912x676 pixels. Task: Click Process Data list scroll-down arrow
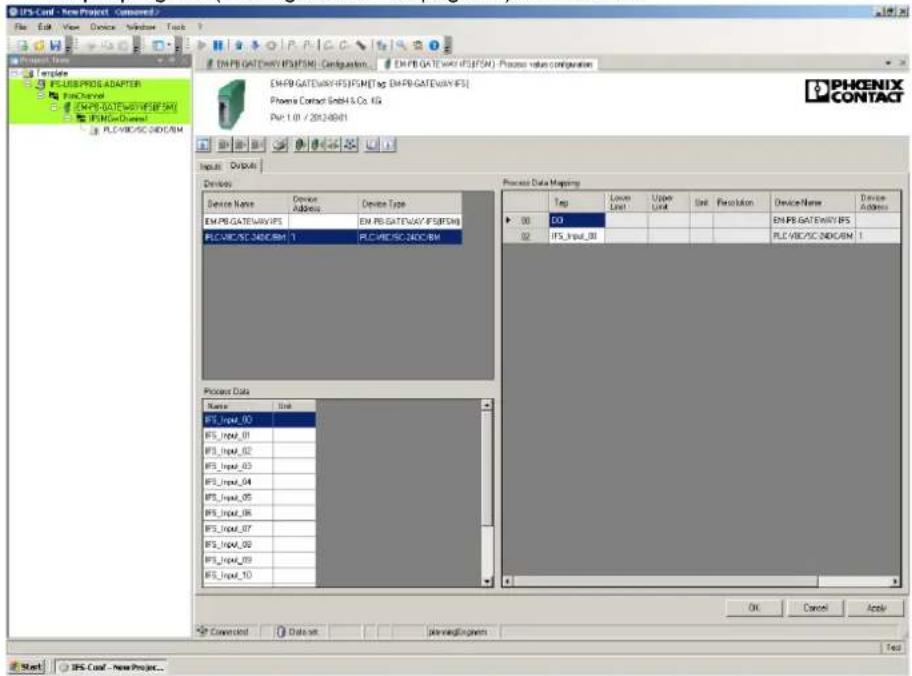pos(487,581)
